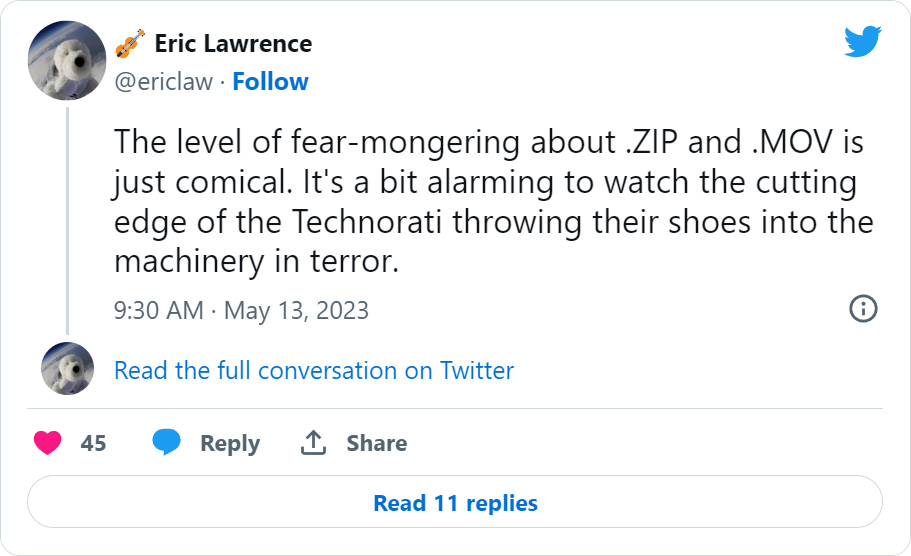Click the blue reply bubble icon
Screen dimensions: 911x556
pos(166,443)
